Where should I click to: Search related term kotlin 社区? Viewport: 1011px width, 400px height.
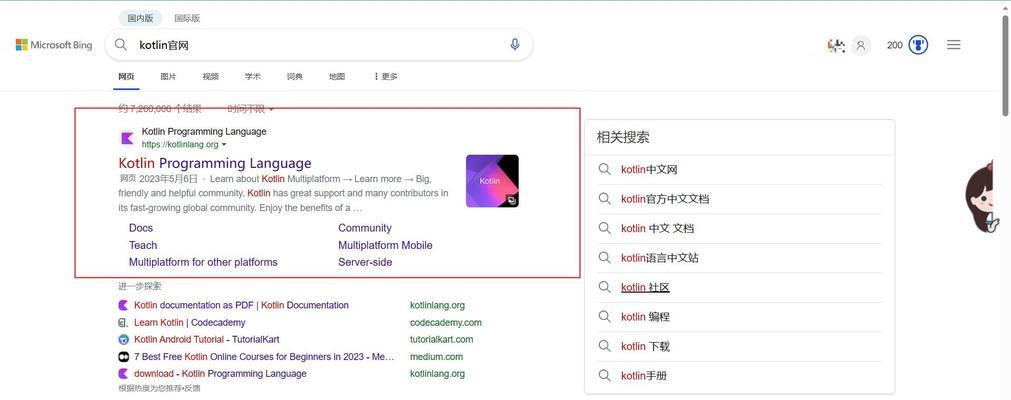645,287
